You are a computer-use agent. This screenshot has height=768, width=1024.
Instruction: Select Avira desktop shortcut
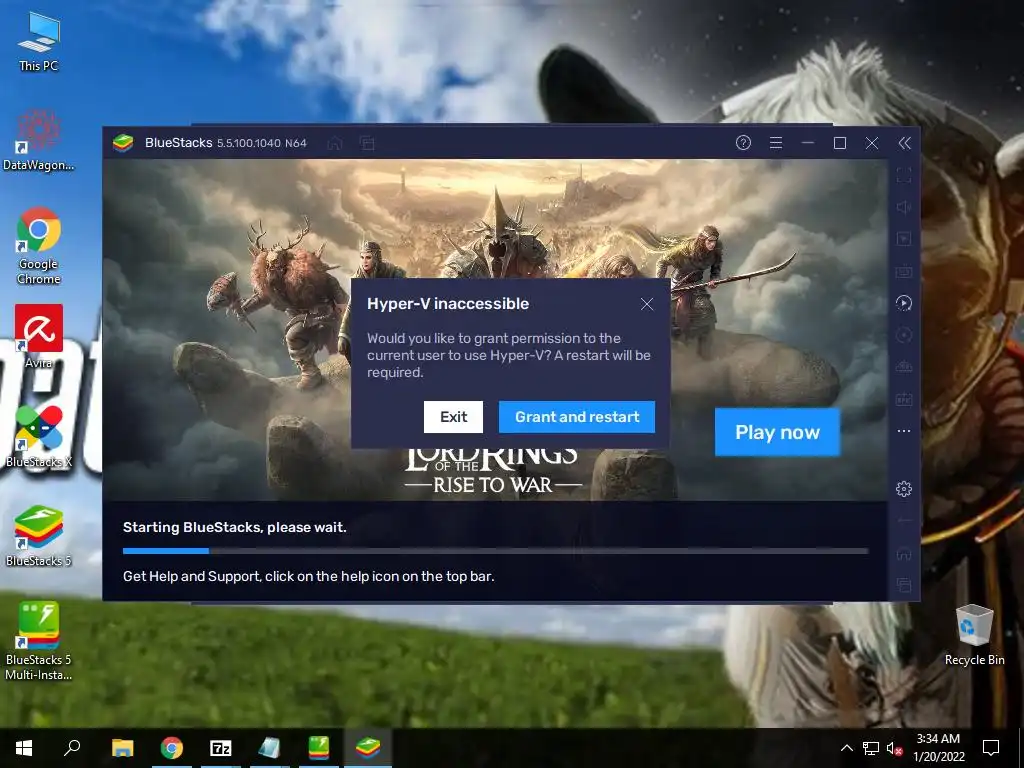pyautogui.click(x=39, y=336)
